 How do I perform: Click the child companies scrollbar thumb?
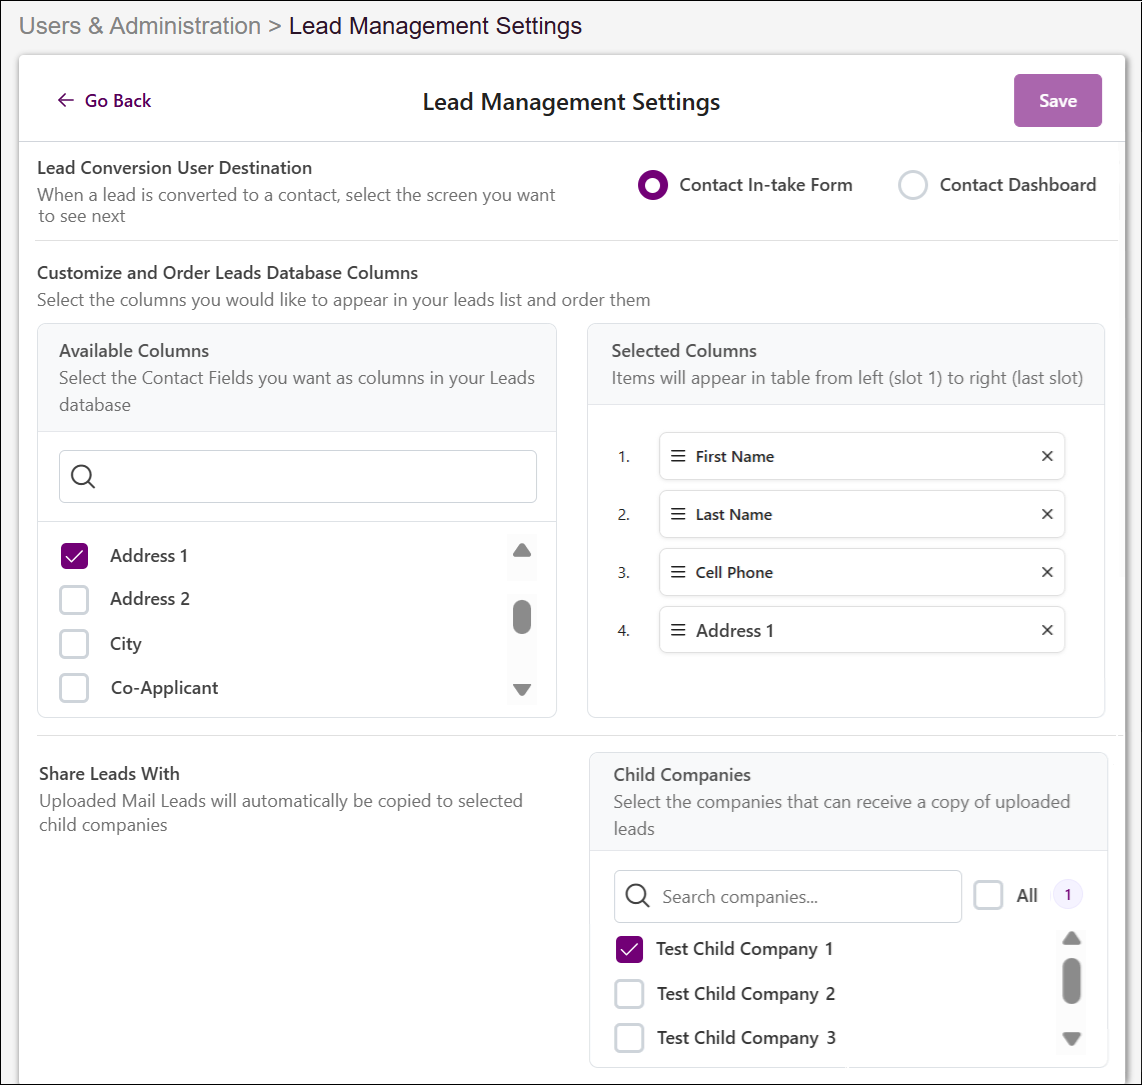click(1071, 981)
